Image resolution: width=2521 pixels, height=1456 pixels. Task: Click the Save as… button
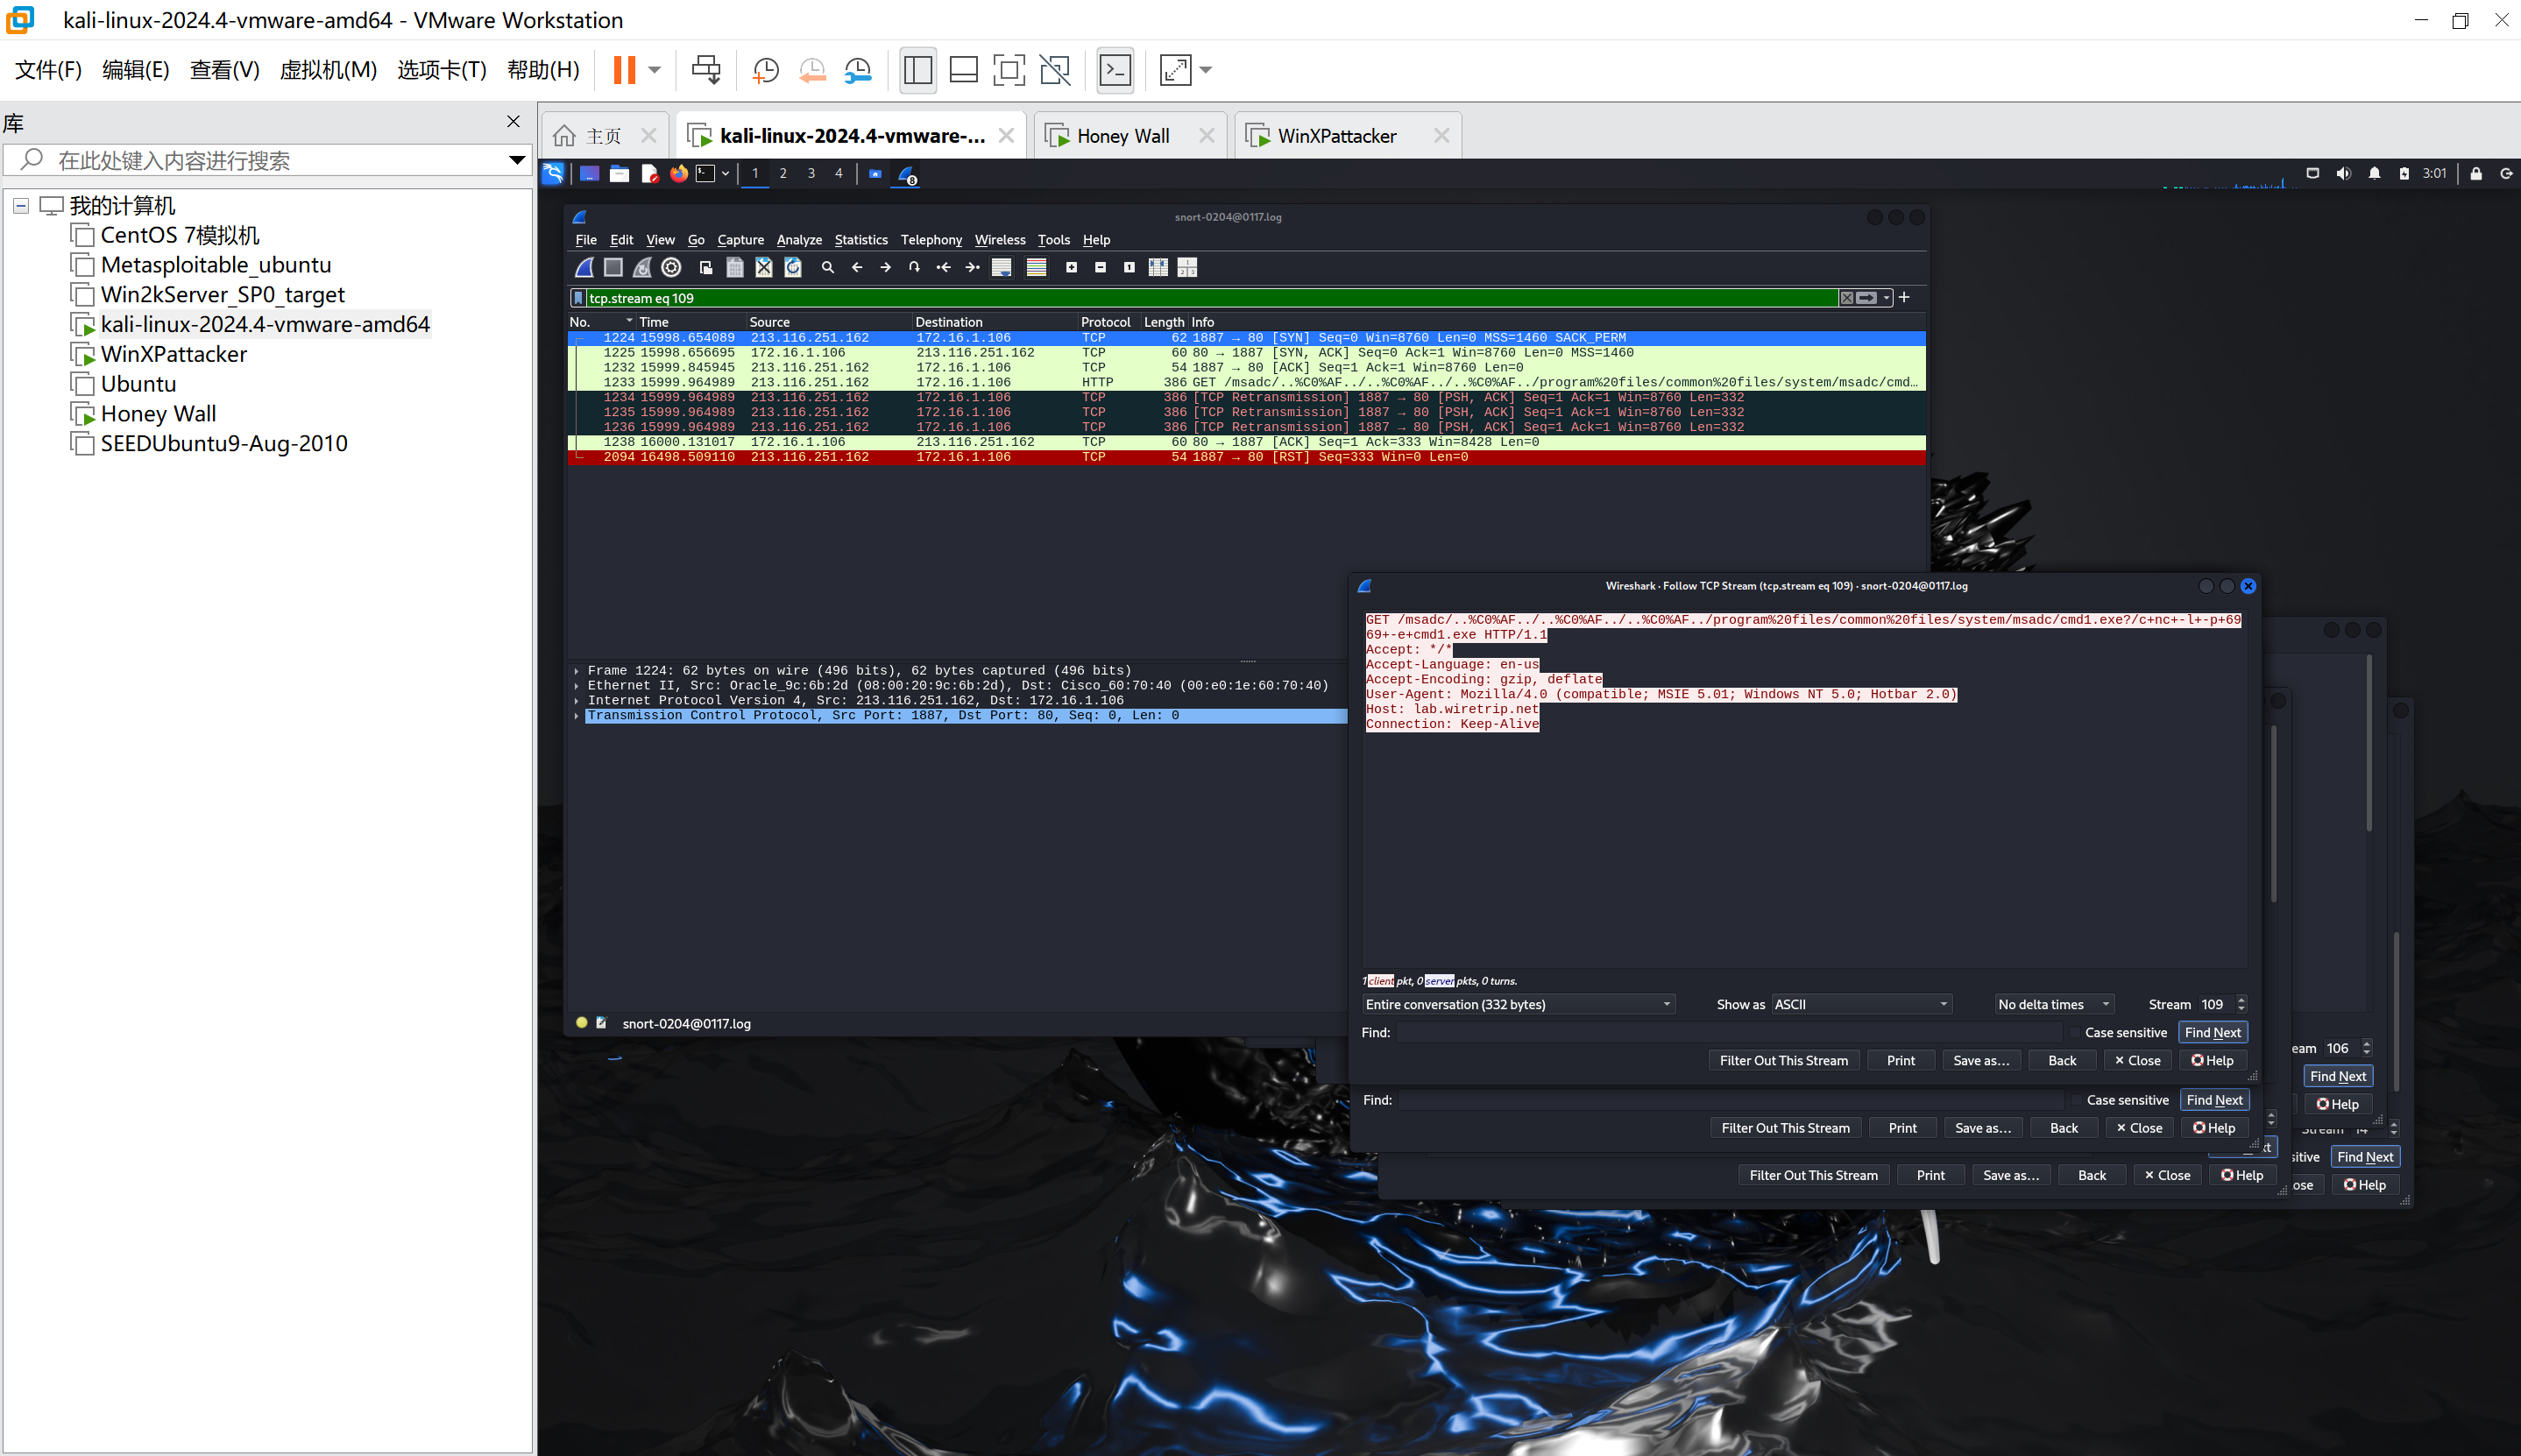tap(1980, 1060)
